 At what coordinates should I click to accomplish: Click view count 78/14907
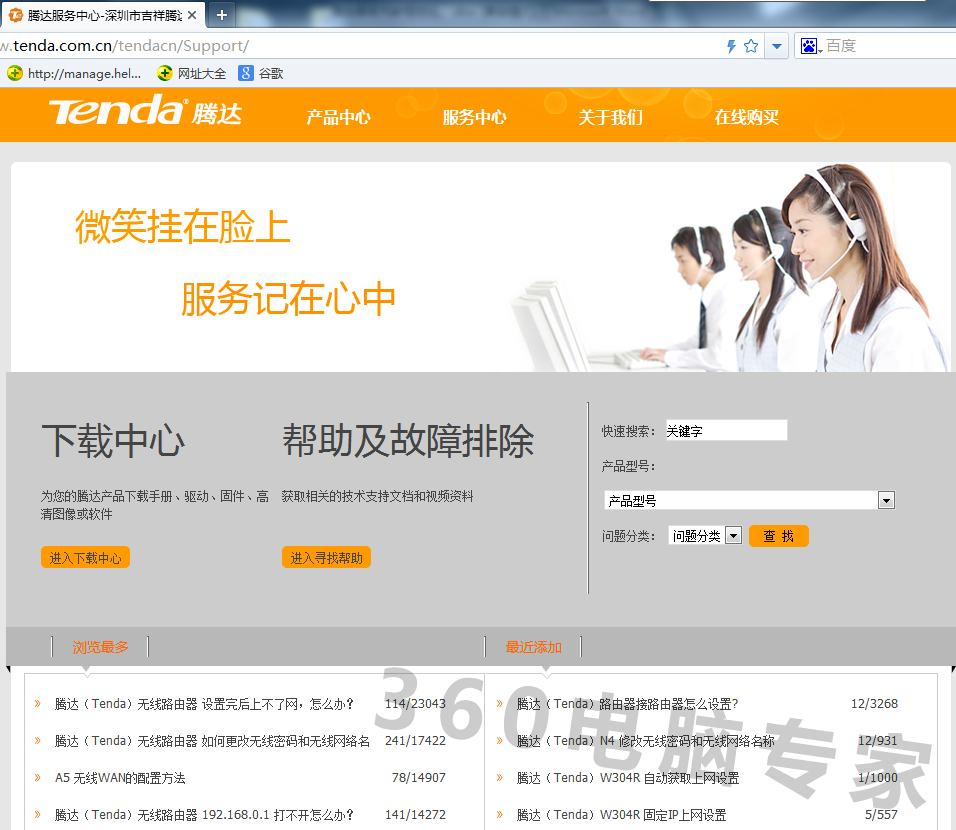[418, 778]
